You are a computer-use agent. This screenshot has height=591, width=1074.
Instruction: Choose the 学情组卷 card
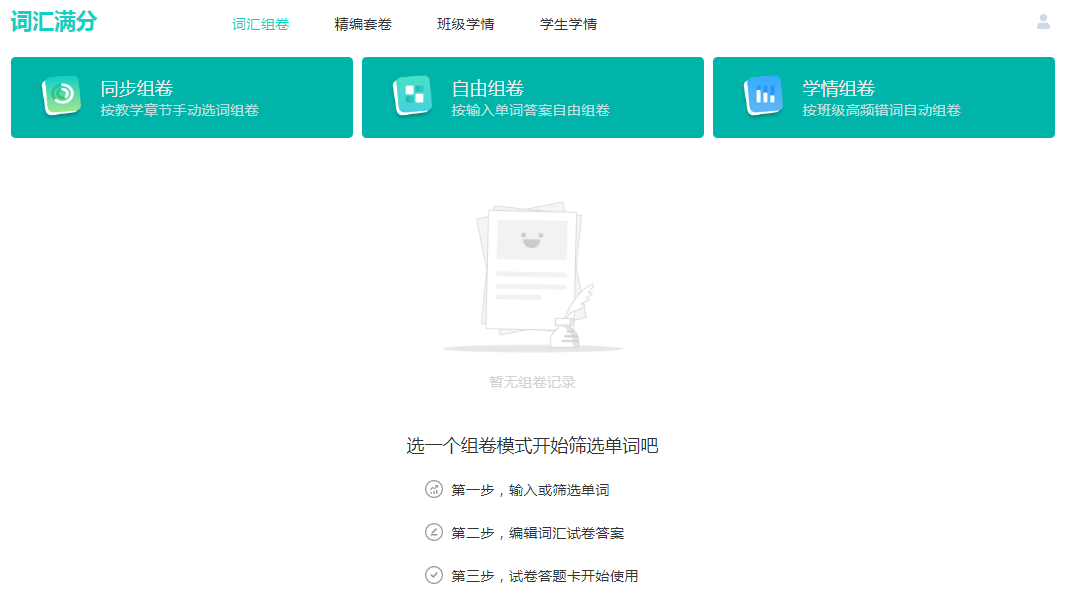884,97
